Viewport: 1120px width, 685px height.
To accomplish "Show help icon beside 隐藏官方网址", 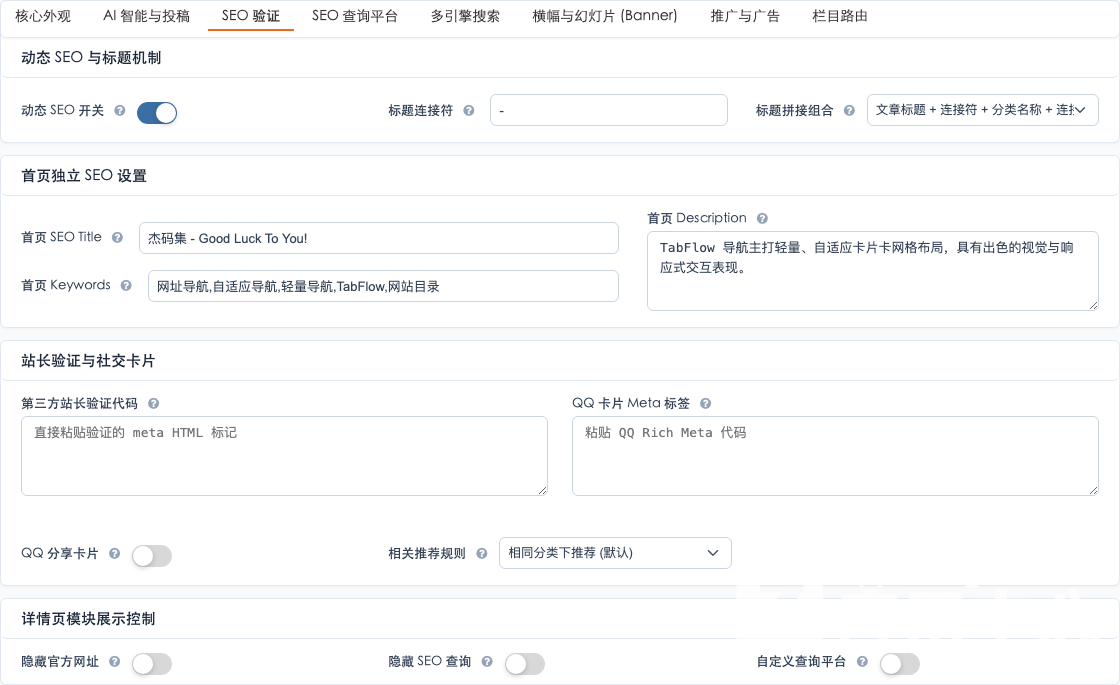I will (x=114, y=661).
